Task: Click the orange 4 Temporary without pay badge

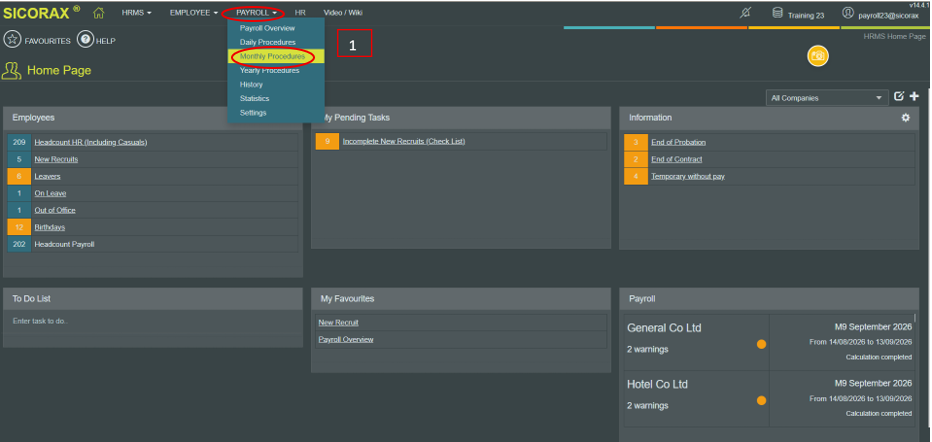Action: click(x=635, y=176)
